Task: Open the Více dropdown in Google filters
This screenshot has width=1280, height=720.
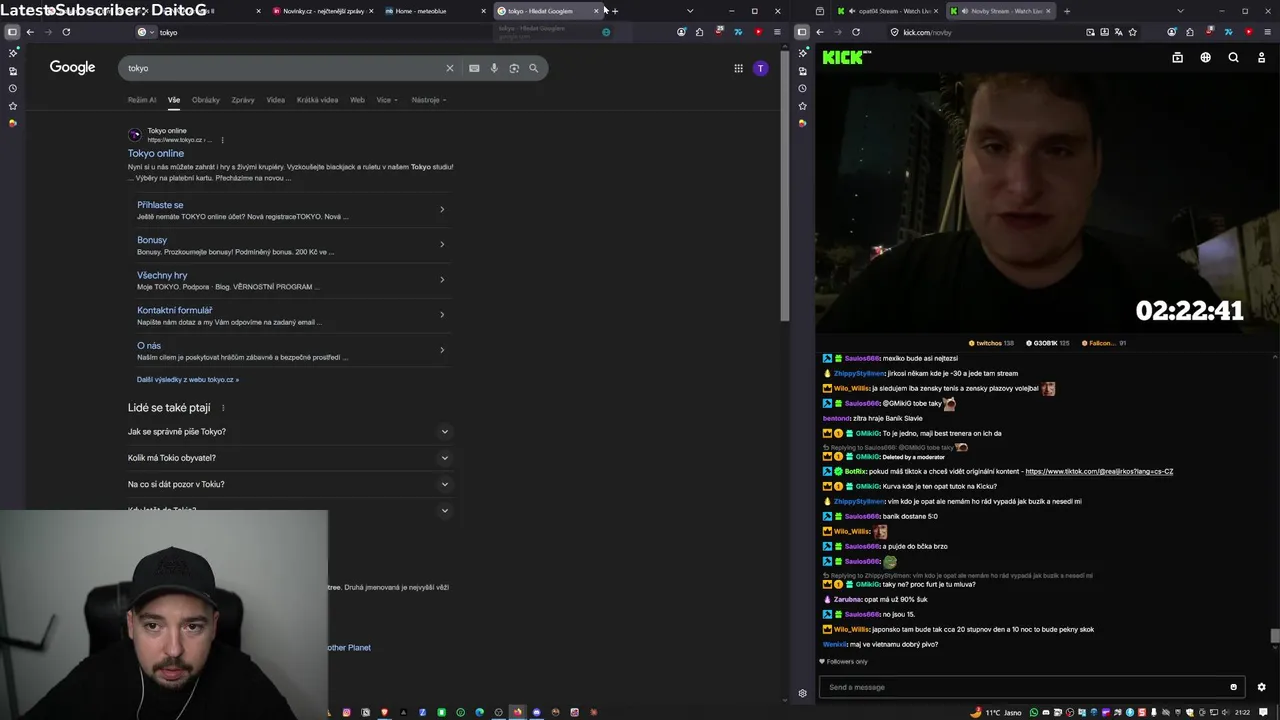Action: [387, 100]
